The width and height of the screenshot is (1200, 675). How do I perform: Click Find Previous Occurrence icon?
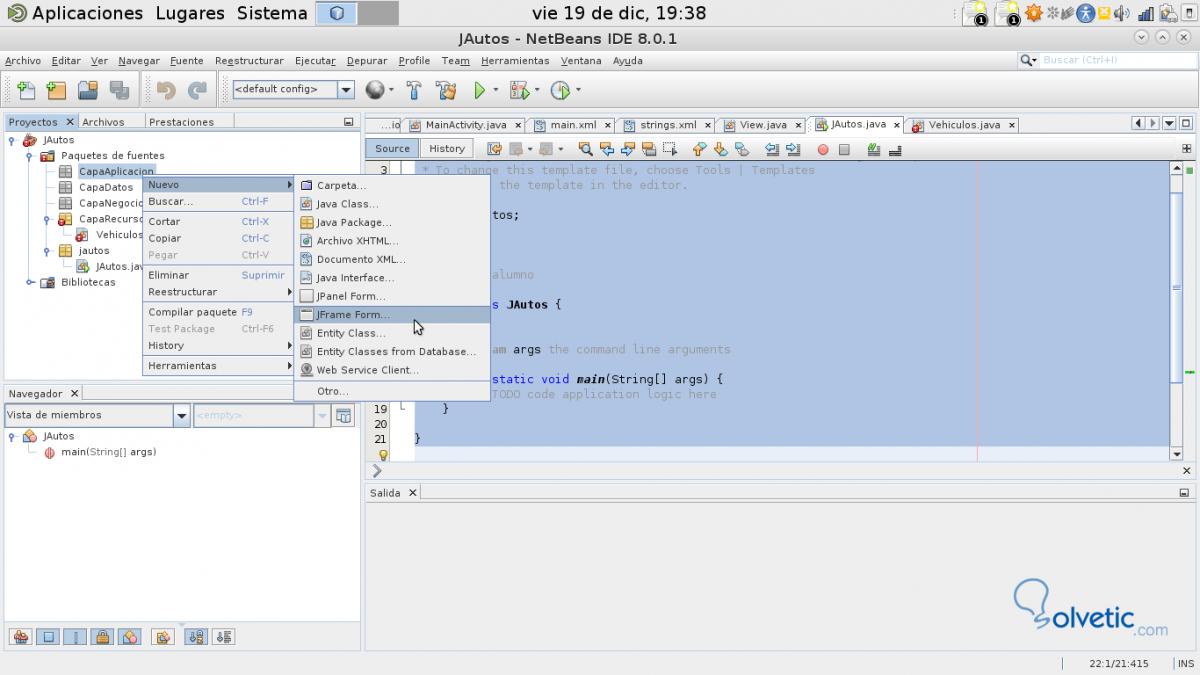coord(607,149)
